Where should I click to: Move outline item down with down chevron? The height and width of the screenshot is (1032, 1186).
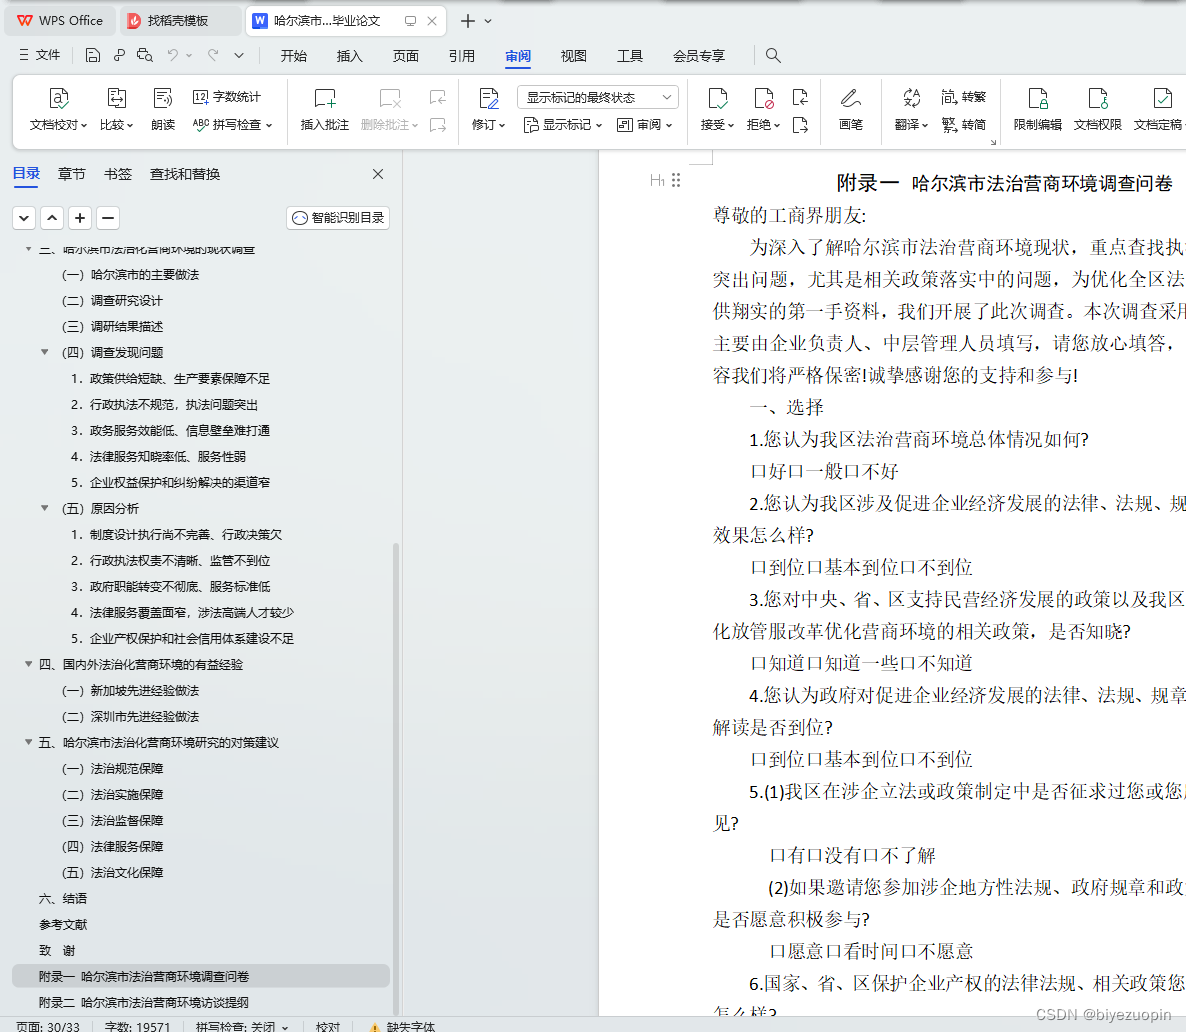[x=24, y=218]
